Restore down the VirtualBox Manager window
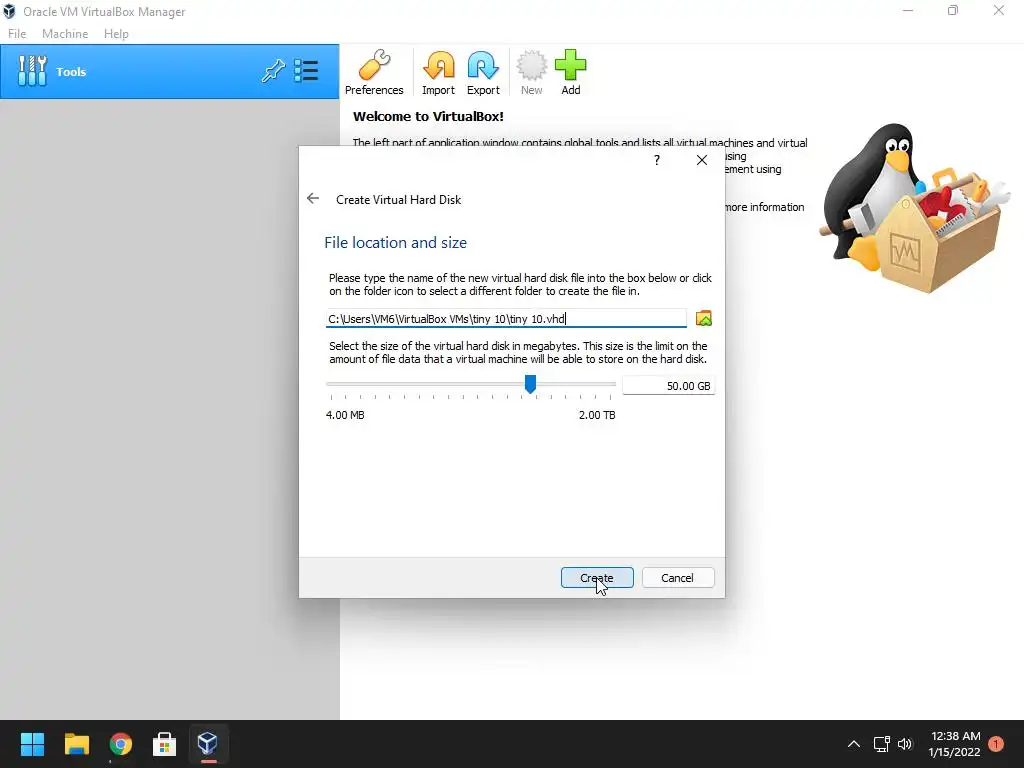Screen dimensions: 1024x768 (x=953, y=10)
